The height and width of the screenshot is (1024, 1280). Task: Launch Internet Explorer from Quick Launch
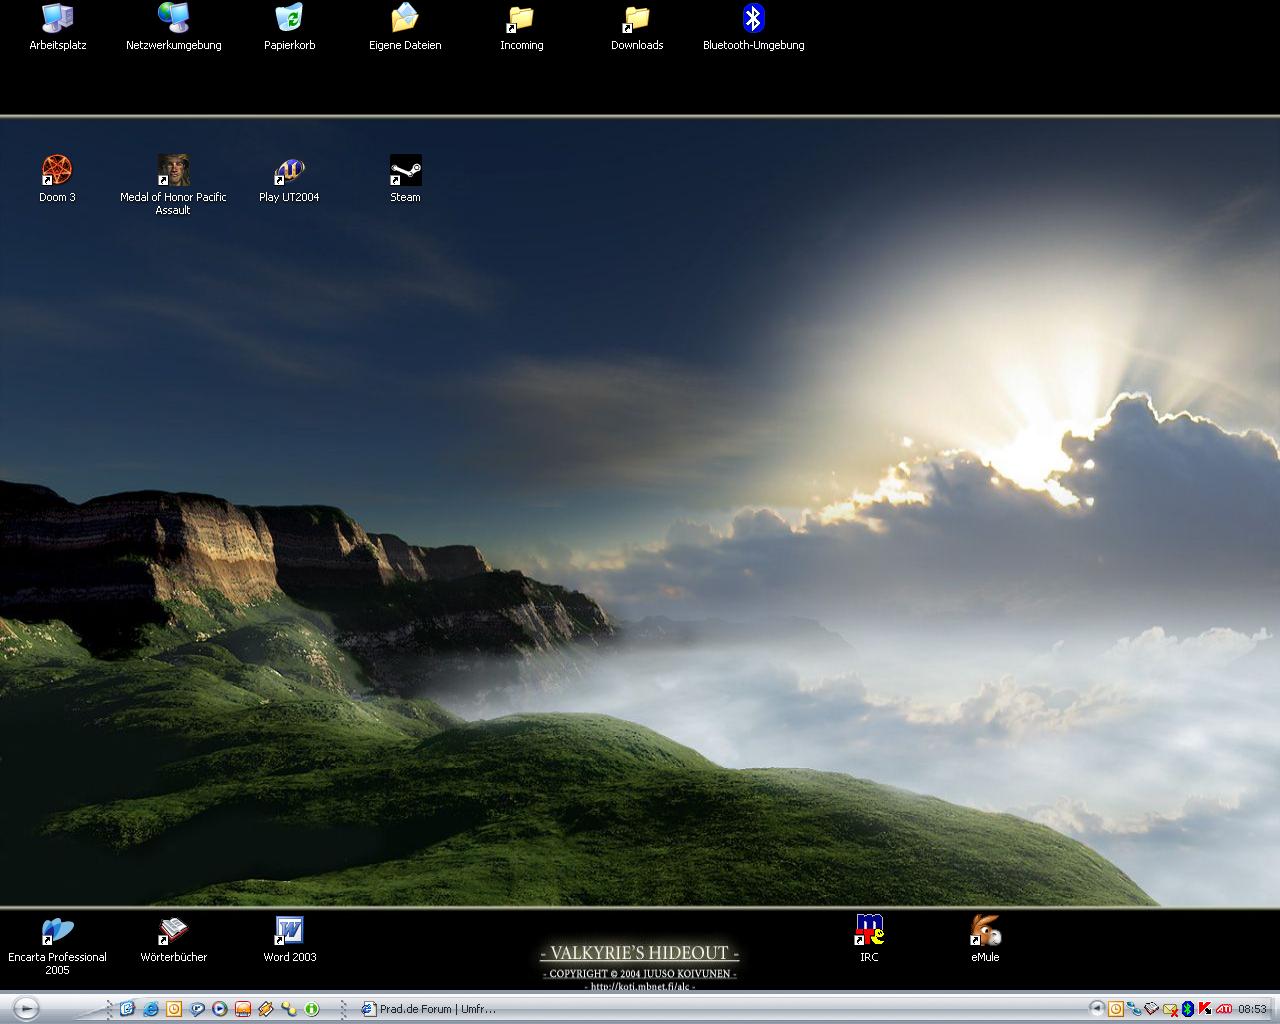click(x=150, y=1009)
